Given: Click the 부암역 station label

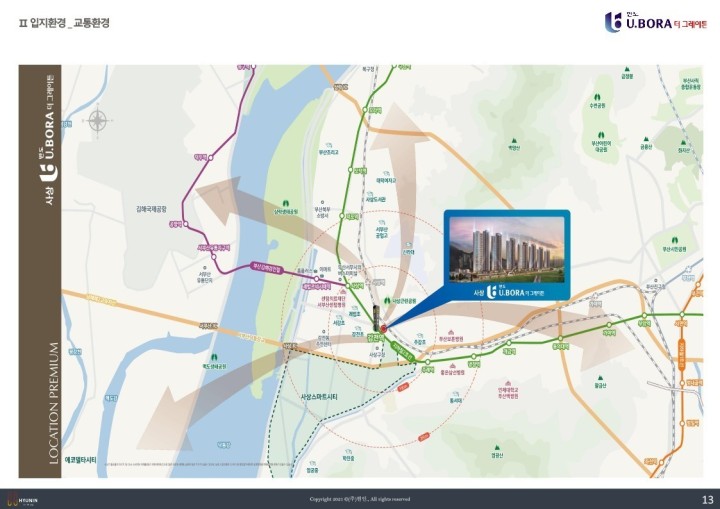Looking at the screenshot, I should [x=644, y=323].
